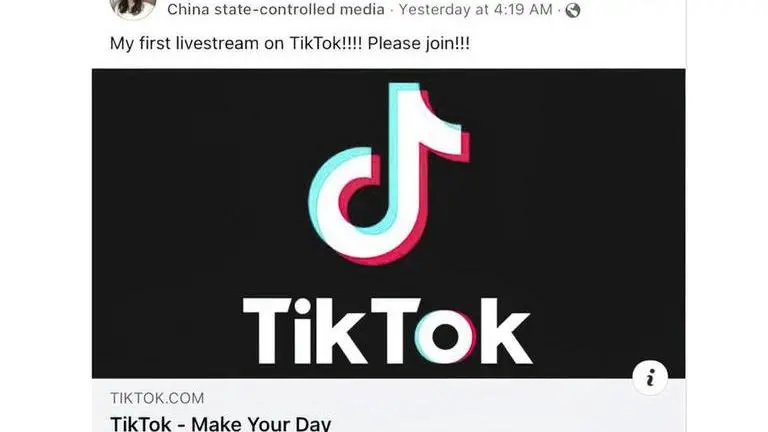The width and height of the screenshot is (768, 432).
Task: Open the link info "i" icon
Action: pyautogui.click(x=650, y=378)
